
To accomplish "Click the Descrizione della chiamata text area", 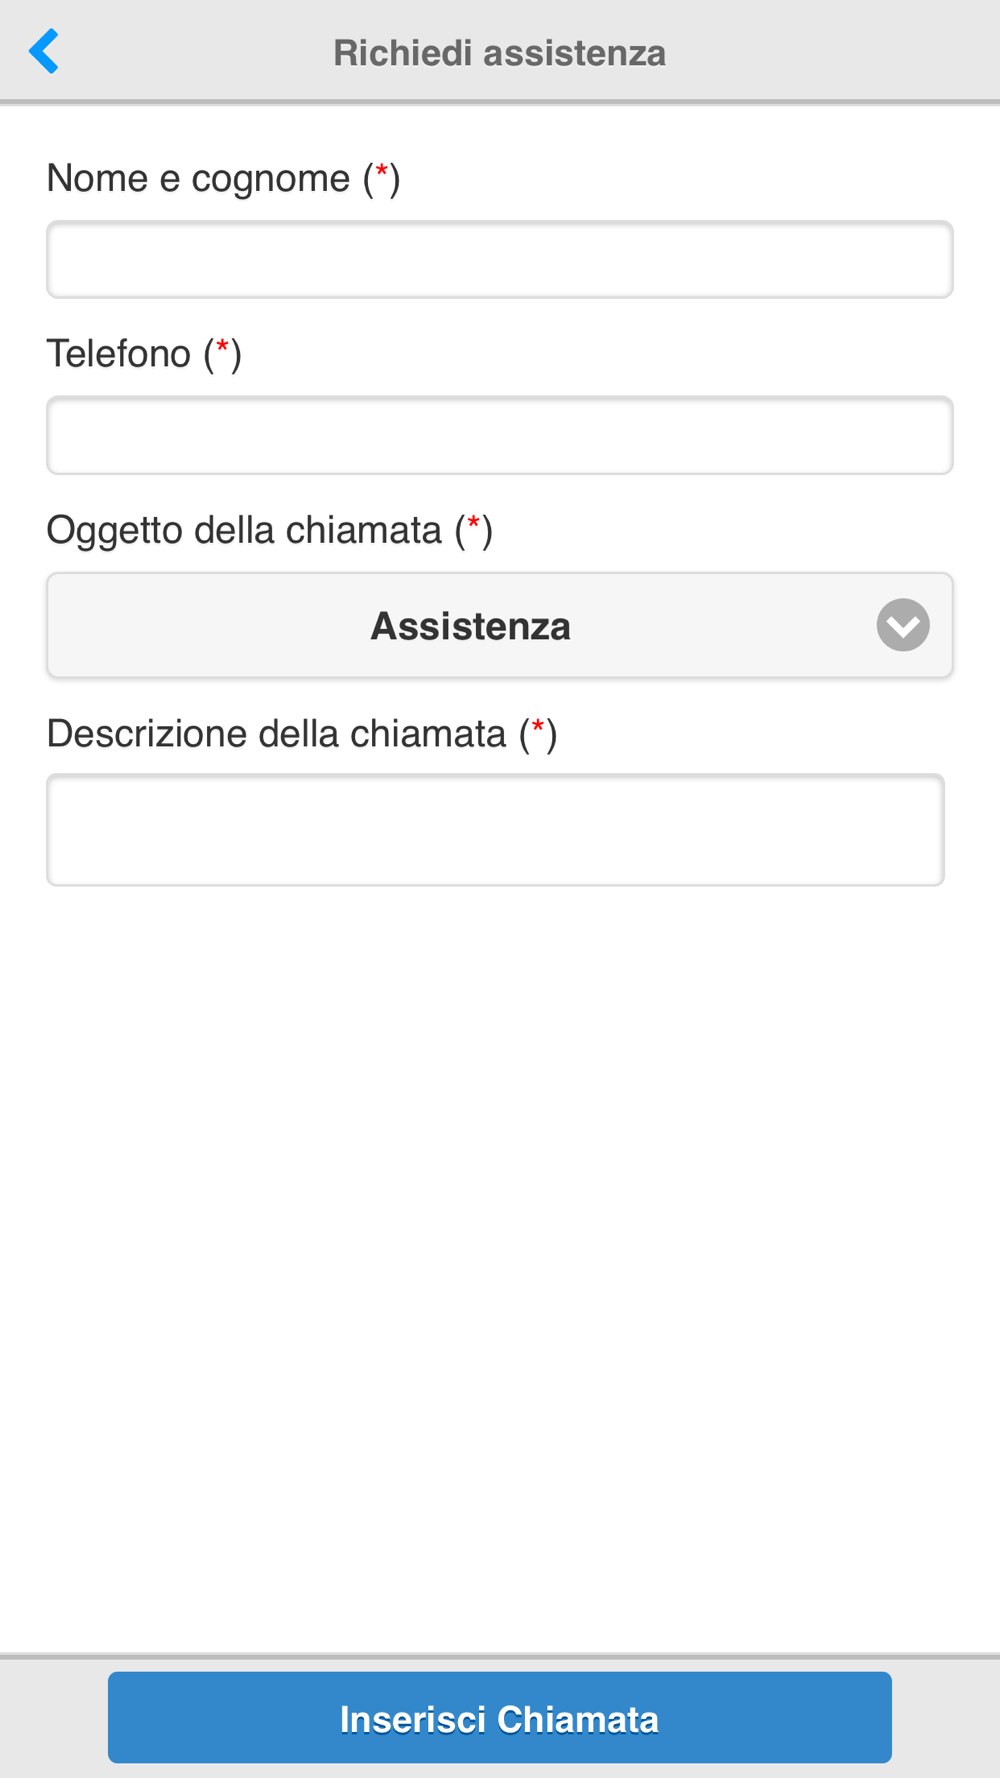I will point(496,829).
